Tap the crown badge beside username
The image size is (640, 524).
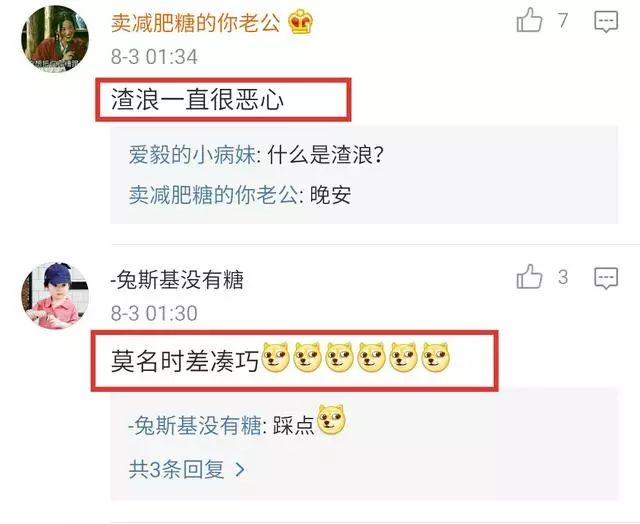click(x=301, y=22)
